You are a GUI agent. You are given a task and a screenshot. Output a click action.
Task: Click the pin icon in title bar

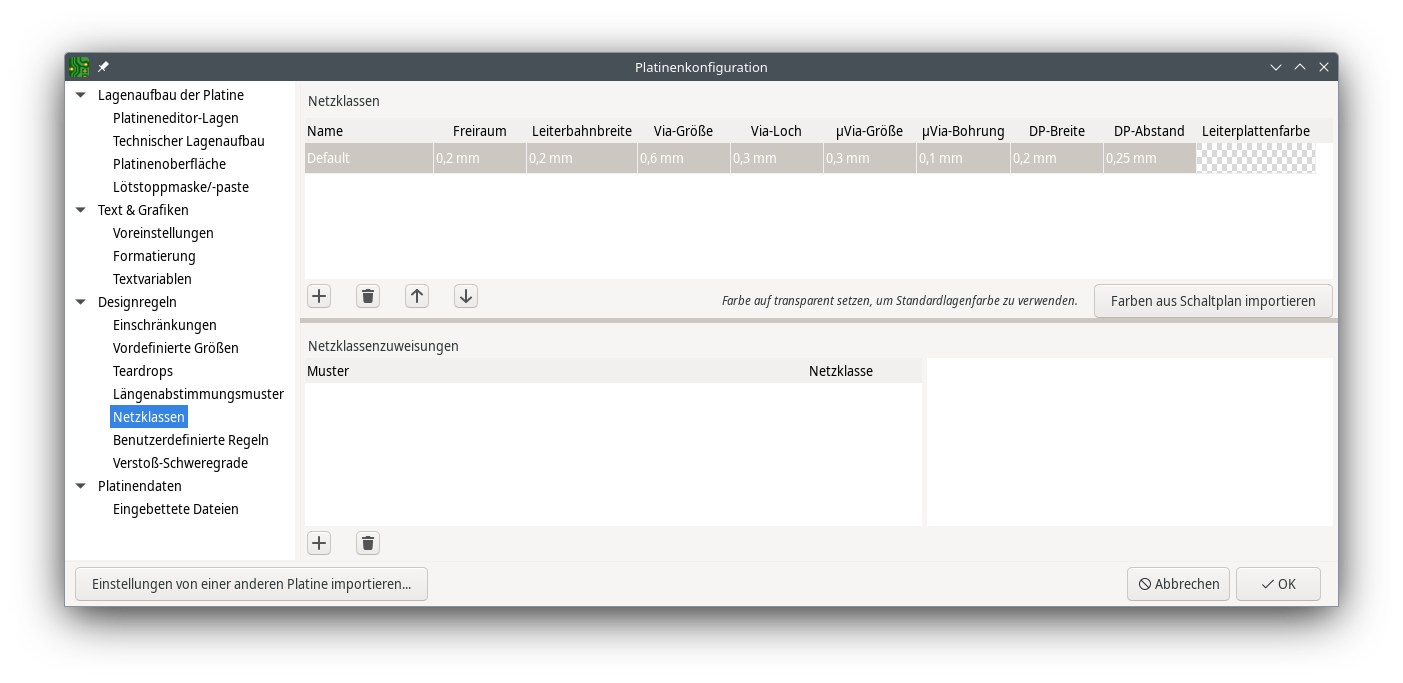click(x=103, y=67)
